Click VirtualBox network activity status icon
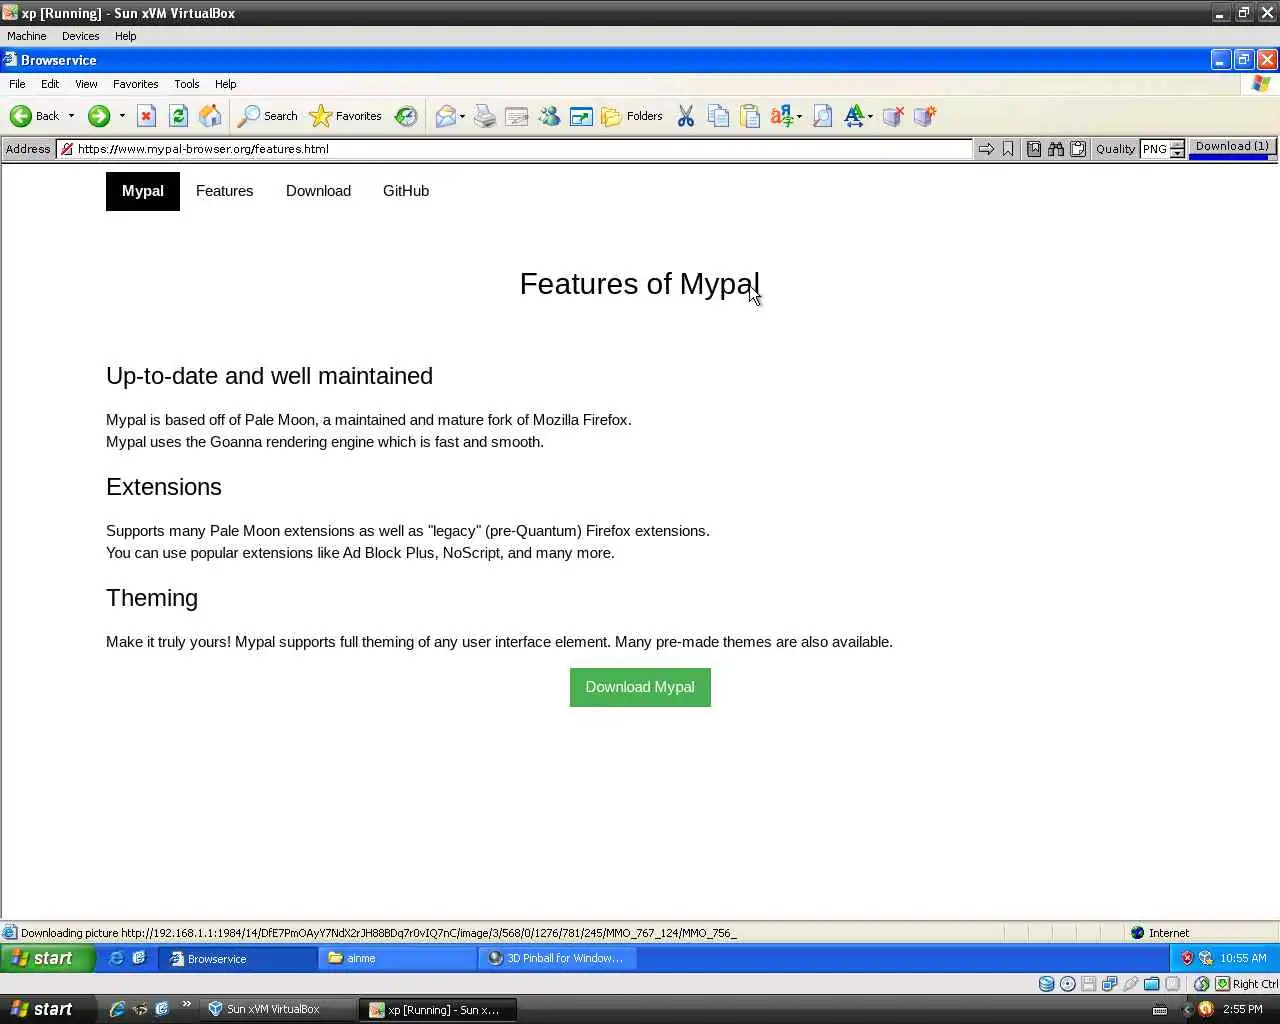The width and height of the screenshot is (1280, 1024). [1109, 984]
